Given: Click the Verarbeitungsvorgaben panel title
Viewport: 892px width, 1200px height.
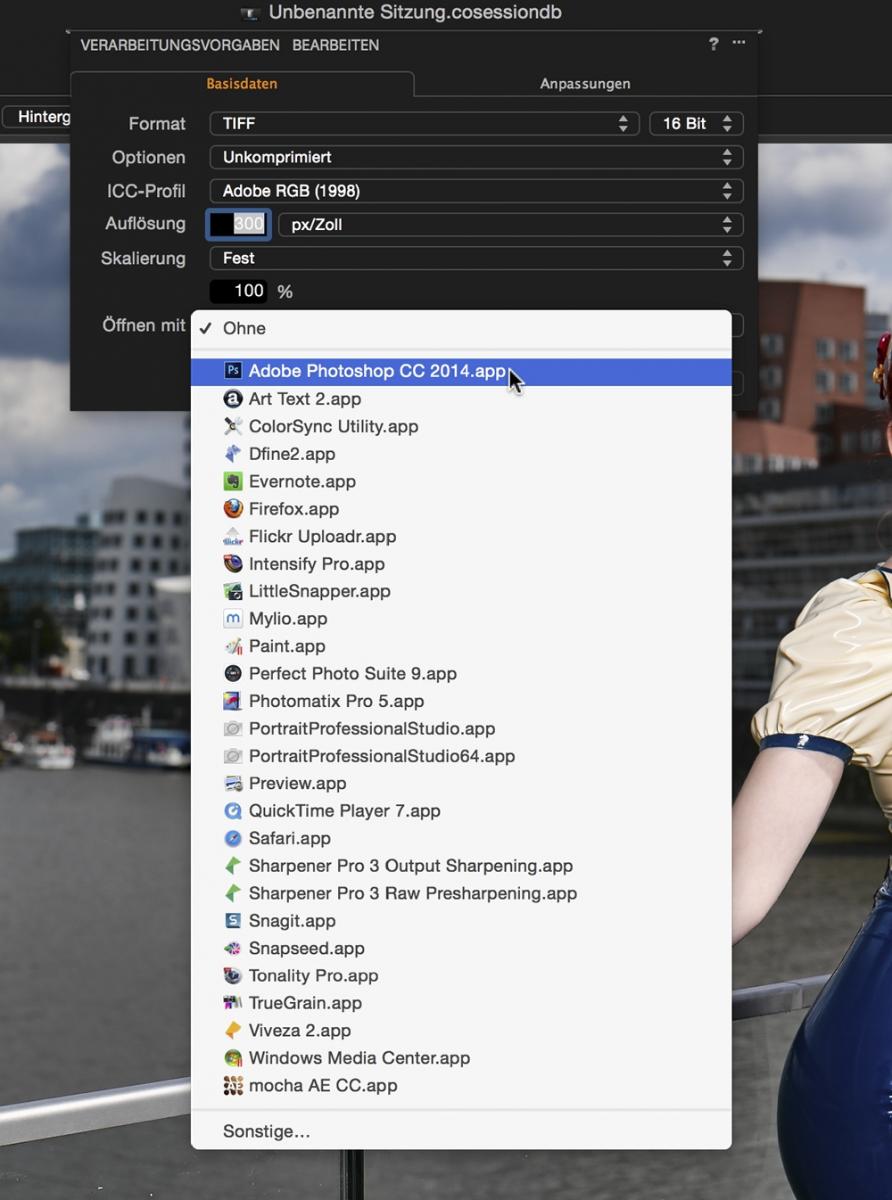Looking at the screenshot, I should click(x=180, y=45).
